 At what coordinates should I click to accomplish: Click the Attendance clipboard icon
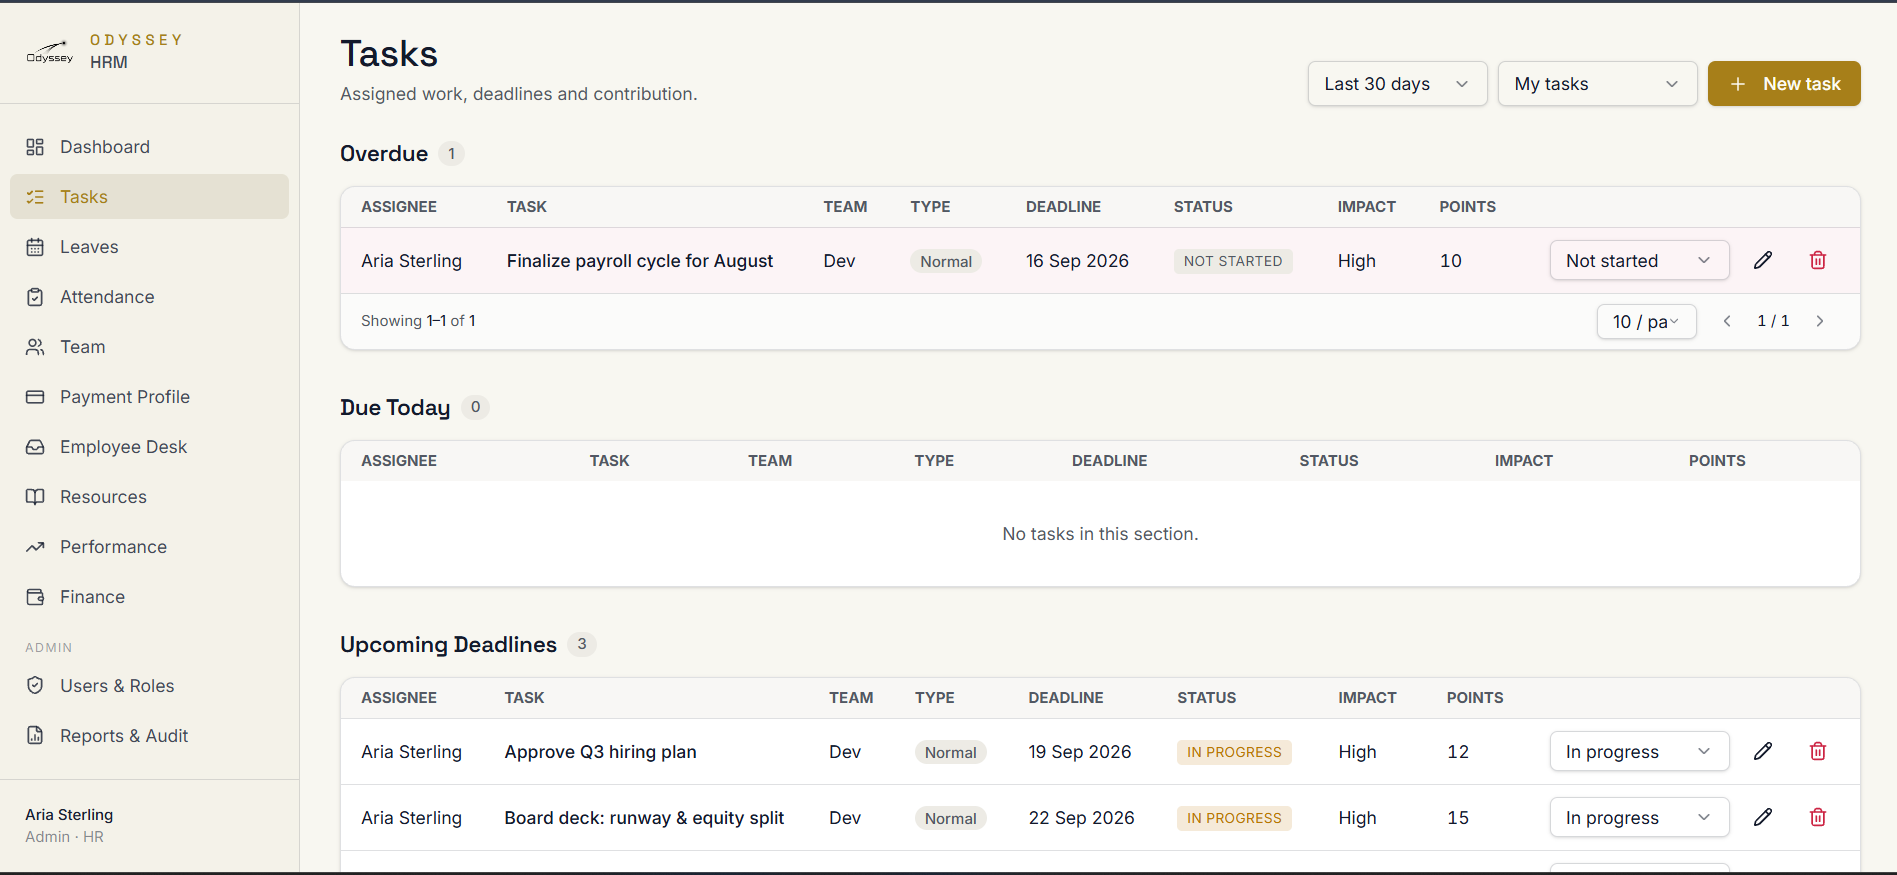tap(35, 297)
